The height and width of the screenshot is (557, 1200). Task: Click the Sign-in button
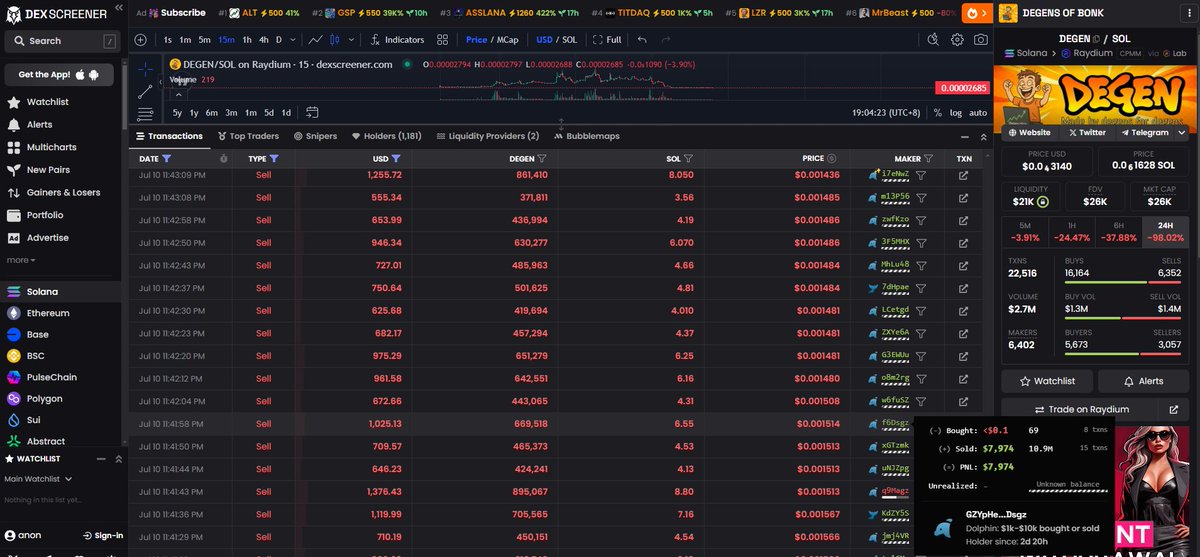(102, 536)
